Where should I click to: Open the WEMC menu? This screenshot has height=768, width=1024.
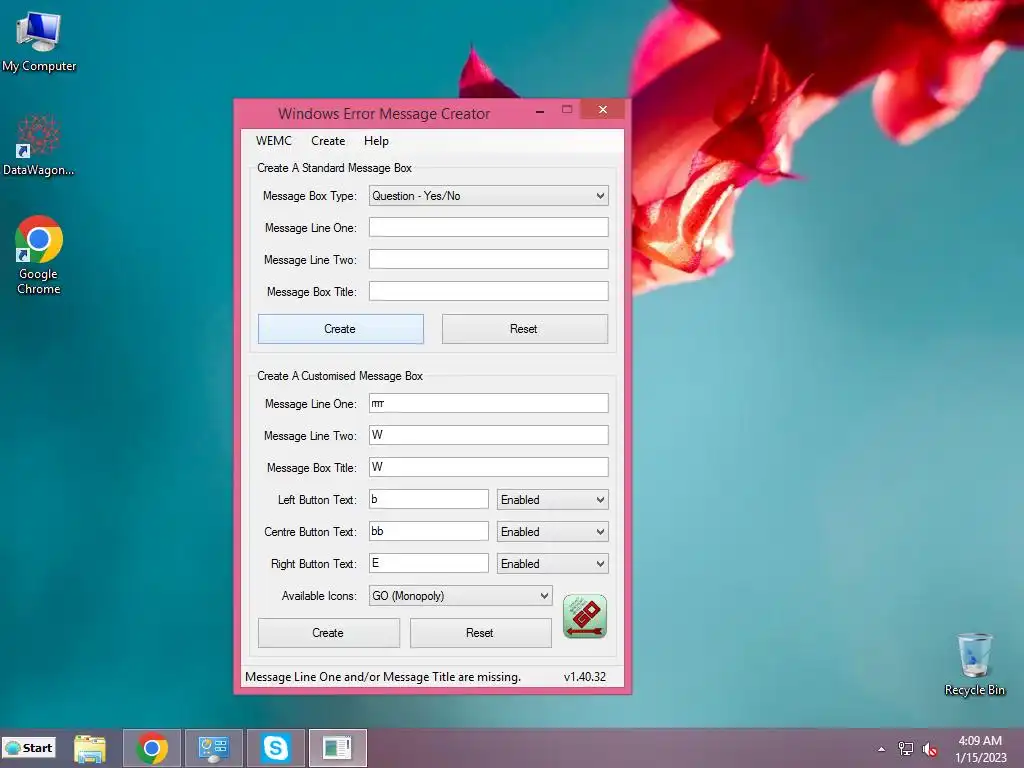274,141
